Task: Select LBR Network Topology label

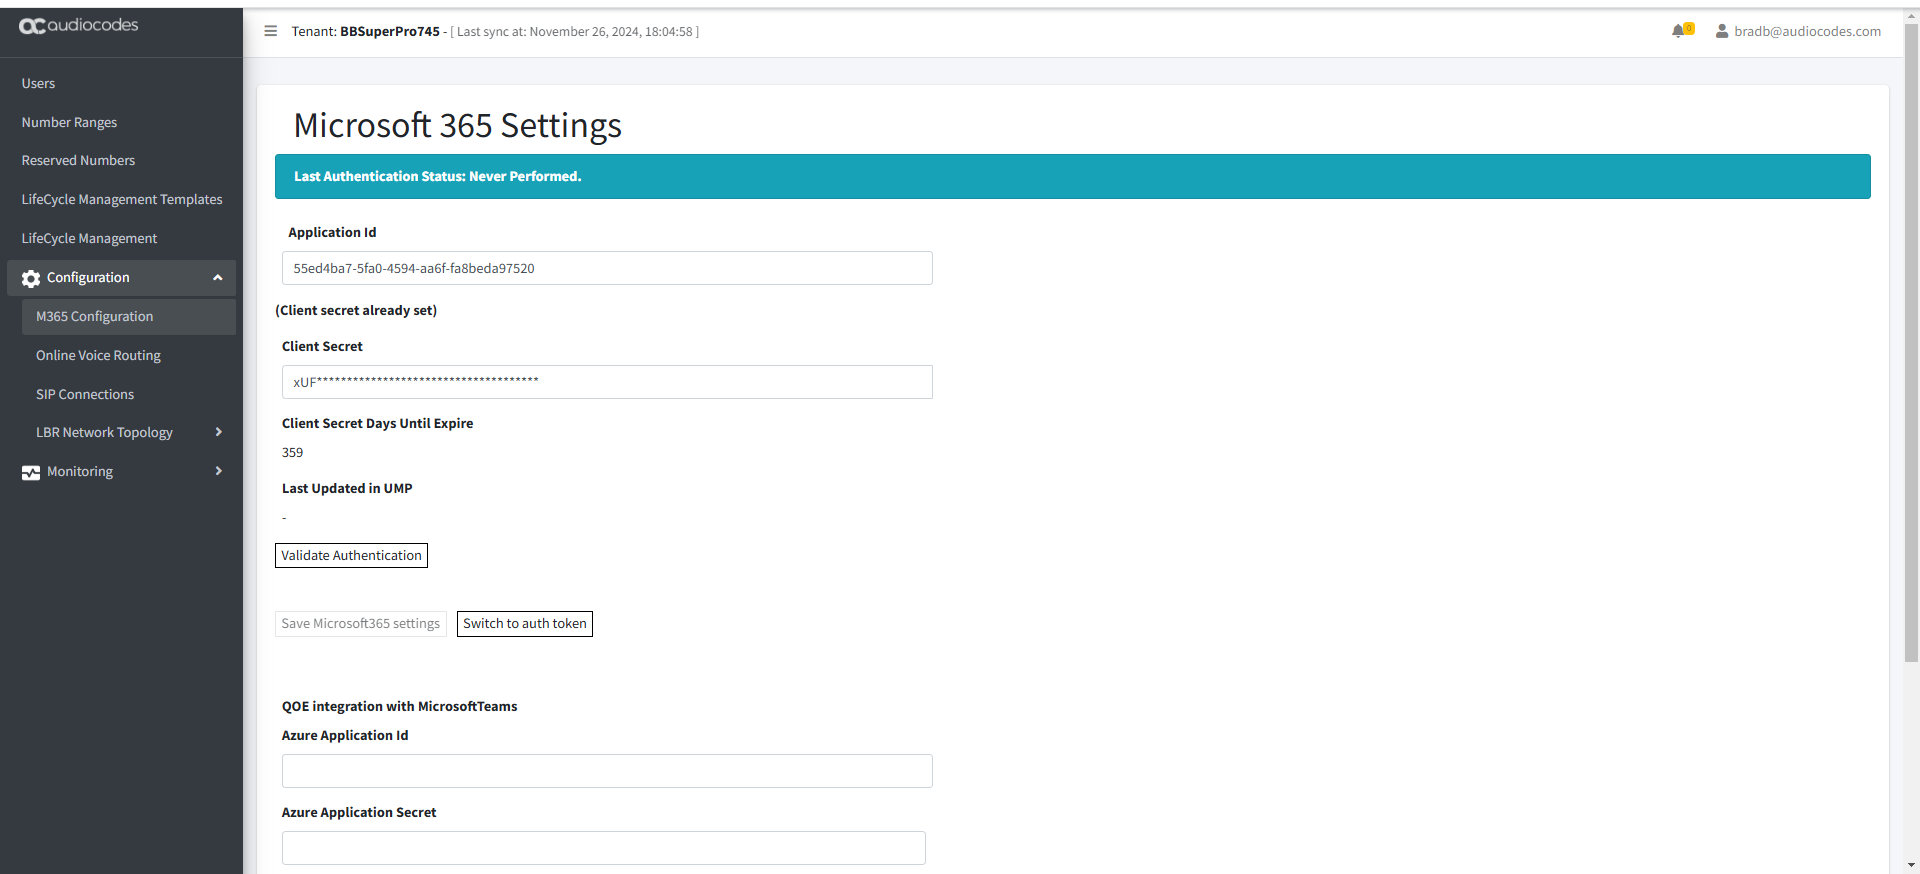Action: (104, 433)
